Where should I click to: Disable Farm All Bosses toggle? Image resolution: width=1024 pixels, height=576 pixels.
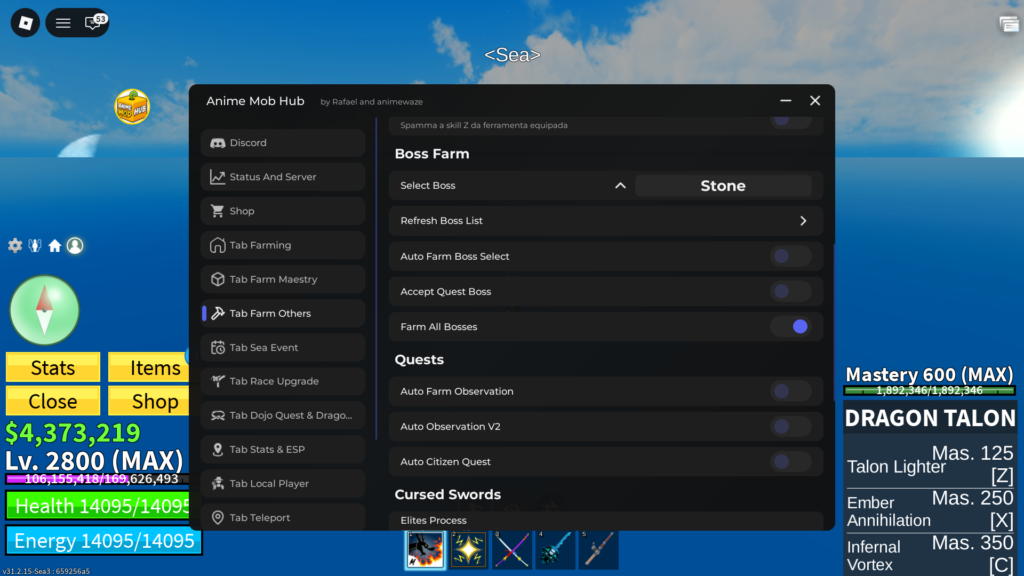tap(790, 327)
